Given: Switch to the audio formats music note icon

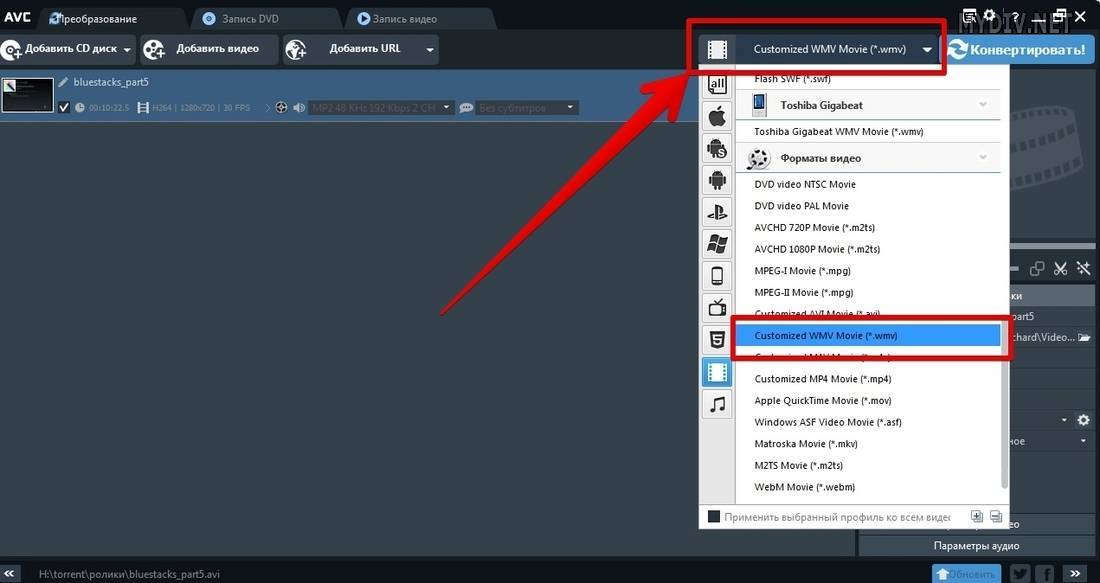Looking at the screenshot, I should (x=716, y=404).
